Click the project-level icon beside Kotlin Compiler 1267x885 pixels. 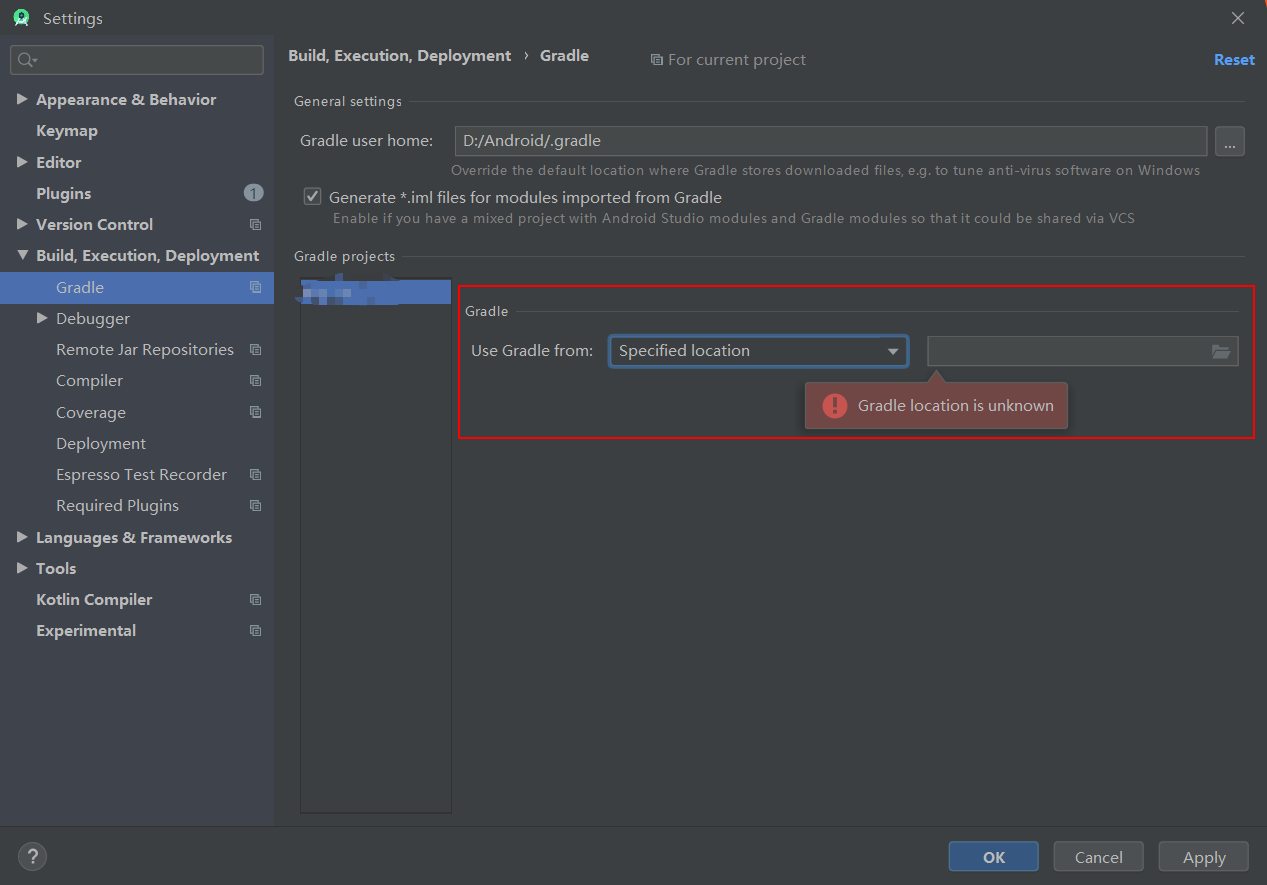point(255,600)
